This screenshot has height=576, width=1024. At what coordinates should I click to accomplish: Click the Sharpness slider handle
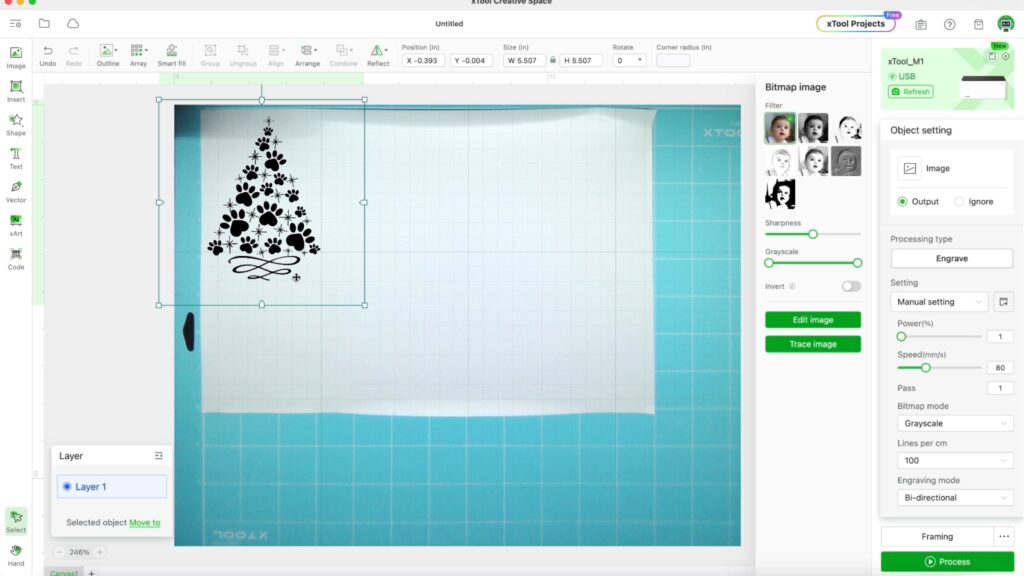pyautogui.click(x=813, y=234)
